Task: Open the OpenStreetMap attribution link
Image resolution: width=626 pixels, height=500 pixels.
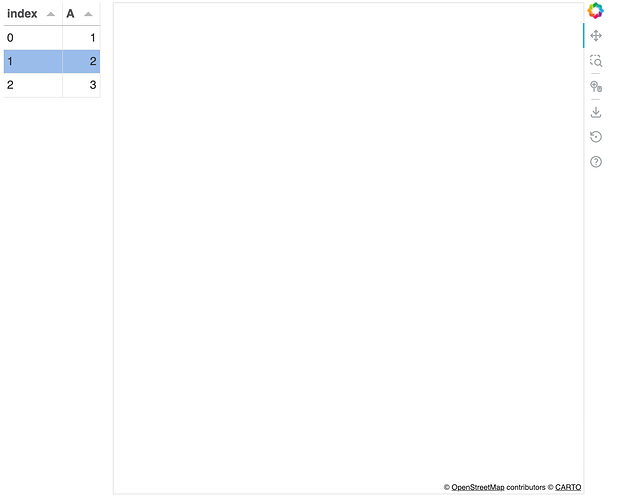Action: click(x=478, y=487)
